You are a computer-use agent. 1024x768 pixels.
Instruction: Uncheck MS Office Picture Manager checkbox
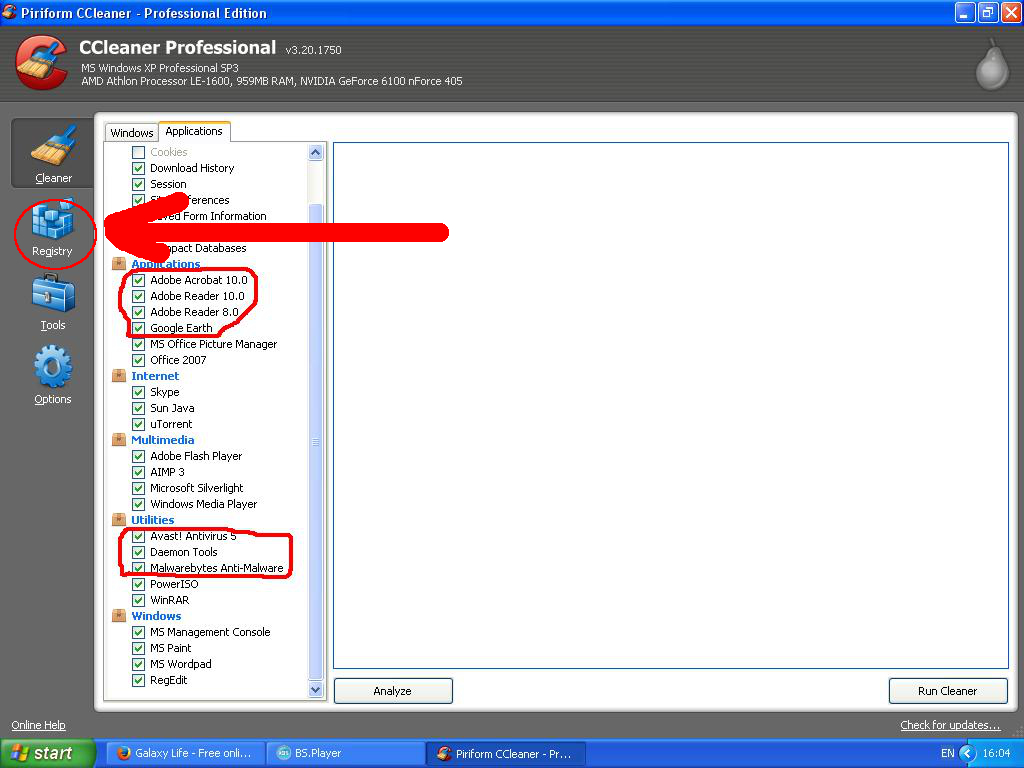[138, 344]
